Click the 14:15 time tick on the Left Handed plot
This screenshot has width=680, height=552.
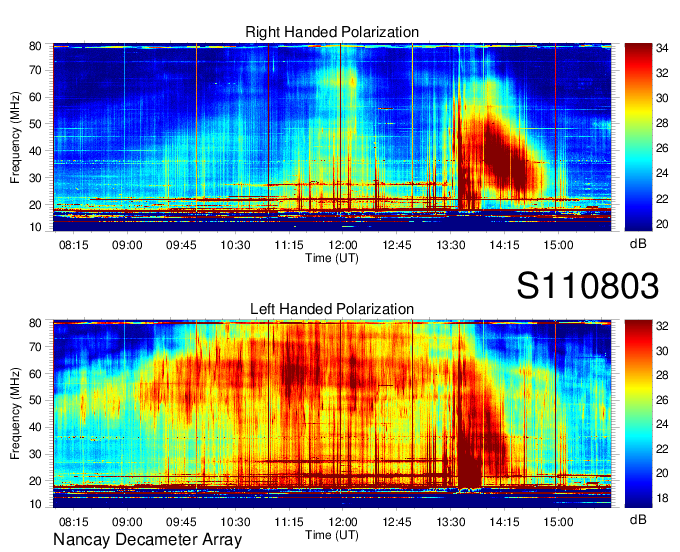tap(504, 522)
